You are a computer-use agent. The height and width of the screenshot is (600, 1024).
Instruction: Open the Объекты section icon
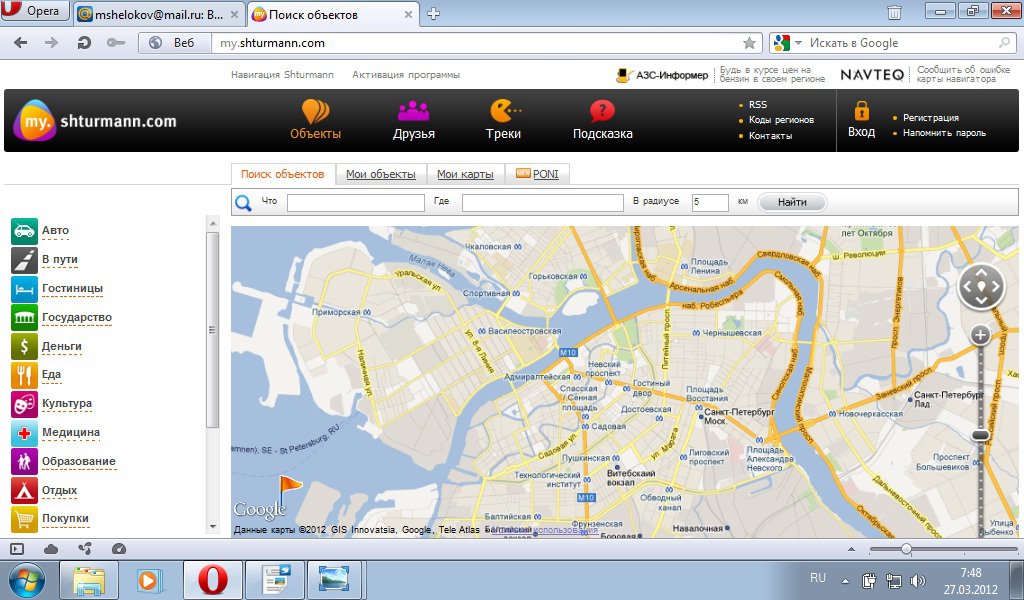tap(315, 111)
